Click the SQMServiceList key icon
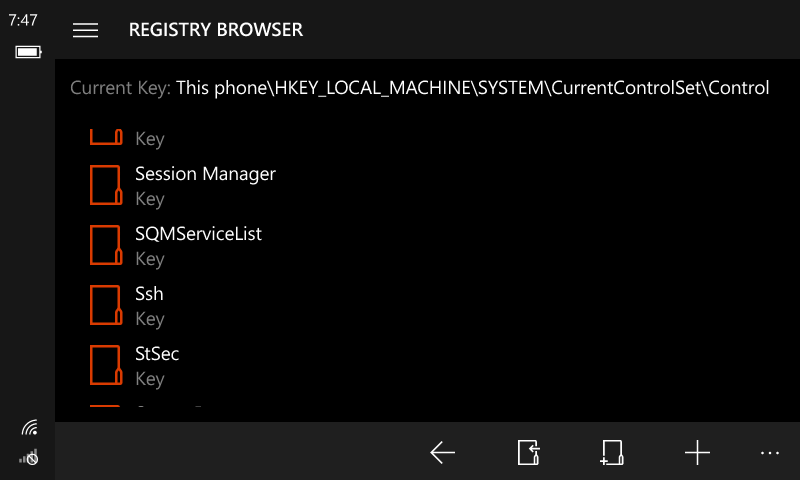 pos(105,245)
